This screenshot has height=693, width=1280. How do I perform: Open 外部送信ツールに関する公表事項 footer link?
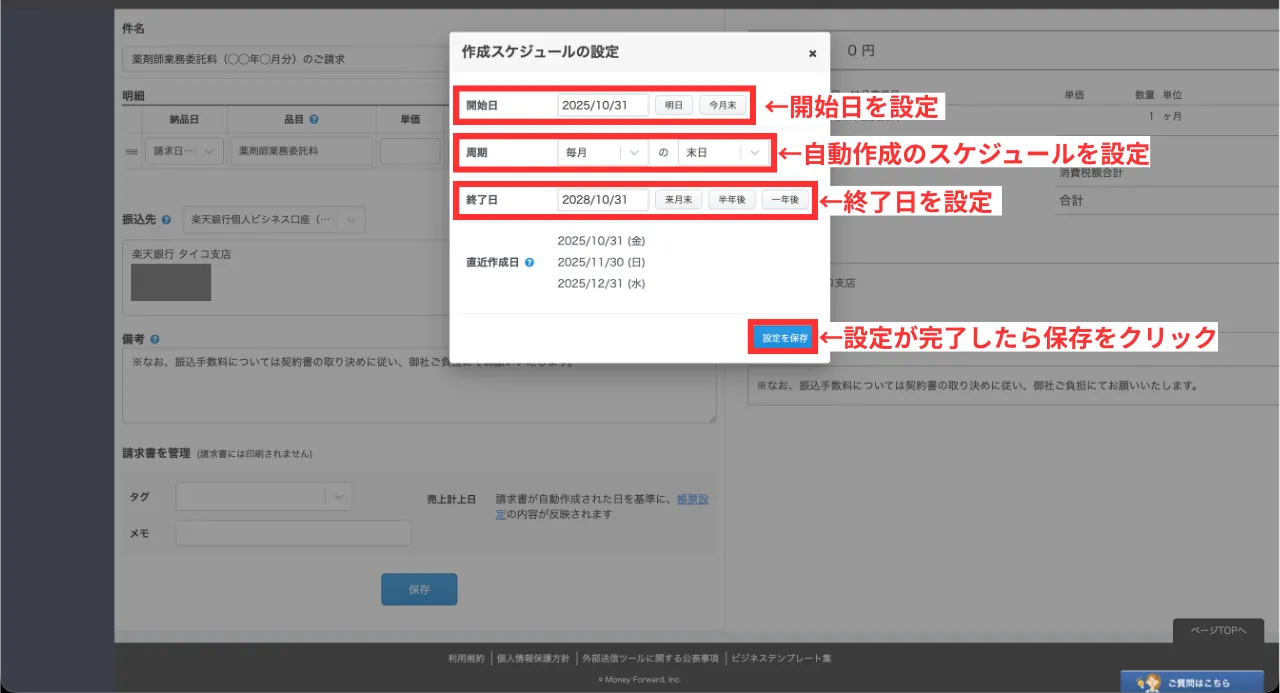tap(651, 659)
